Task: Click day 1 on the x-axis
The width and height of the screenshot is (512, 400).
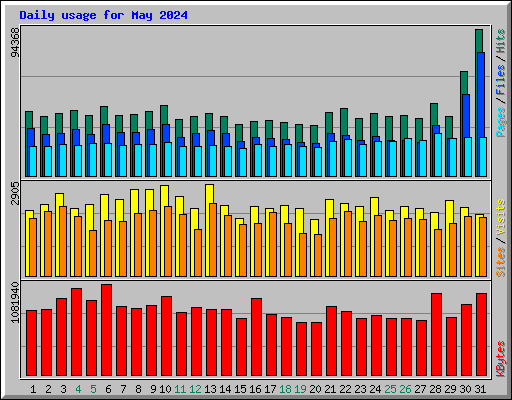Action: pyautogui.click(x=33, y=389)
